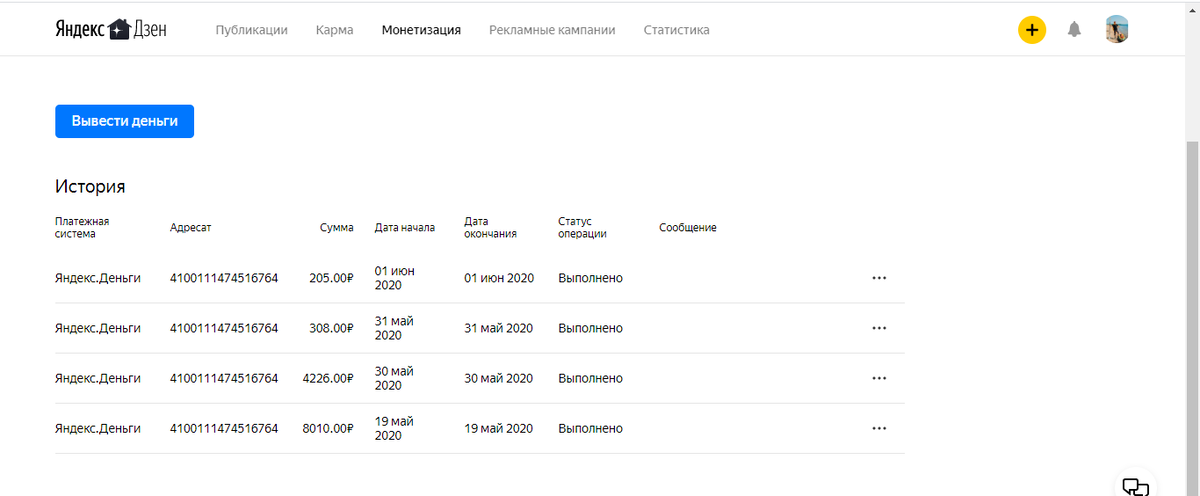The width and height of the screenshot is (1200, 496).
Task: Click end date 31 май 2020
Action: [x=499, y=328]
